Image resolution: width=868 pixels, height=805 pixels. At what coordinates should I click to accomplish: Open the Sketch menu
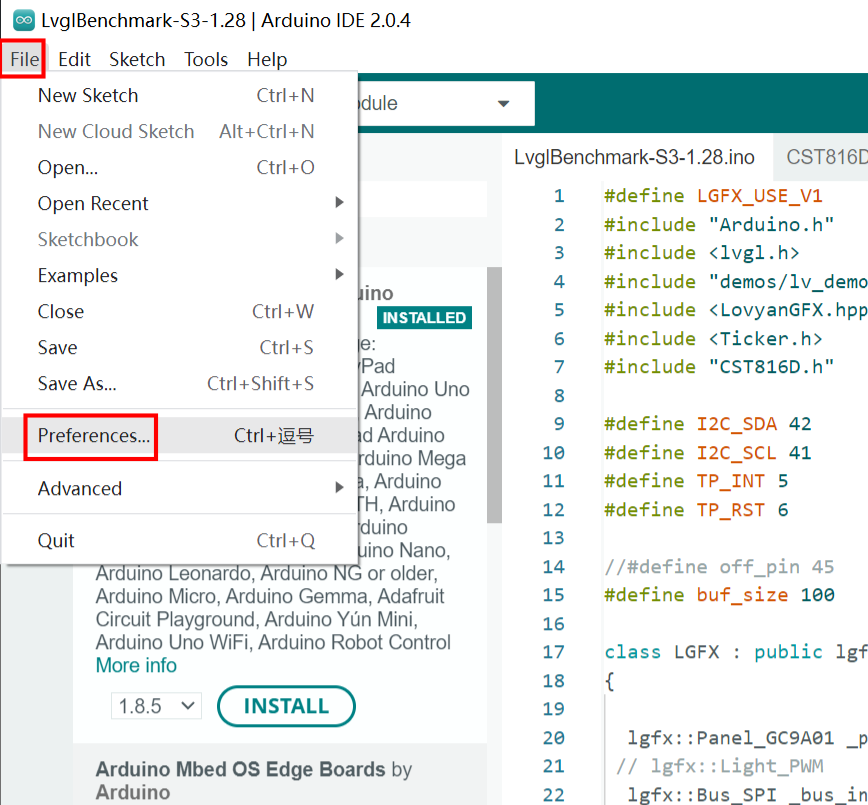tap(137, 59)
